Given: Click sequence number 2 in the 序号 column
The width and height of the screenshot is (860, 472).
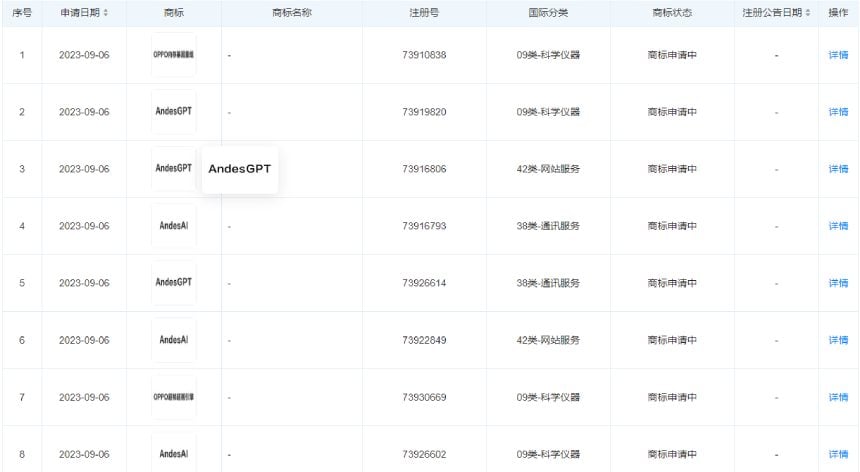Looking at the screenshot, I should point(22,112).
